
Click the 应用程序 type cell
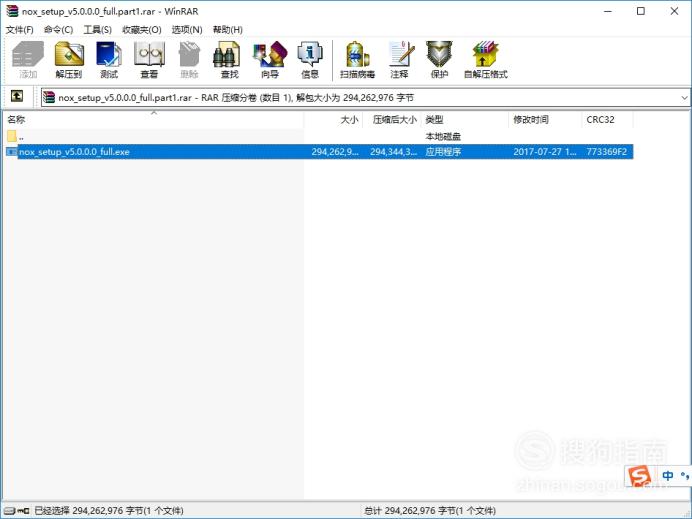click(x=443, y=152)
